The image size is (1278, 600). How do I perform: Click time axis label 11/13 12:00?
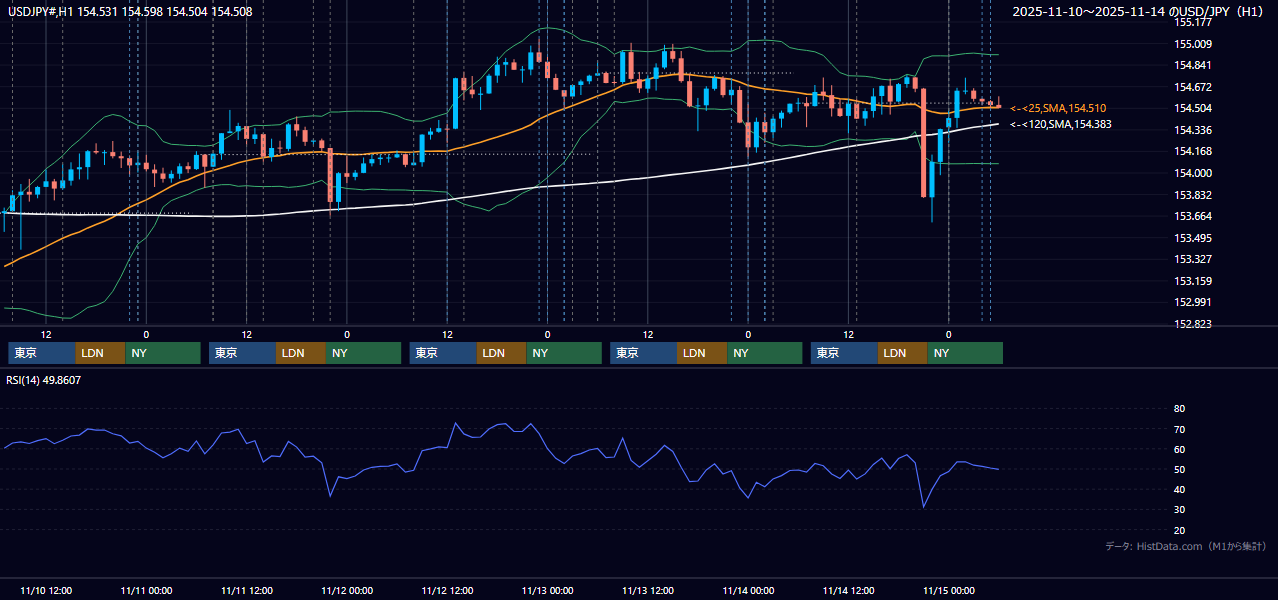(648, 590)
